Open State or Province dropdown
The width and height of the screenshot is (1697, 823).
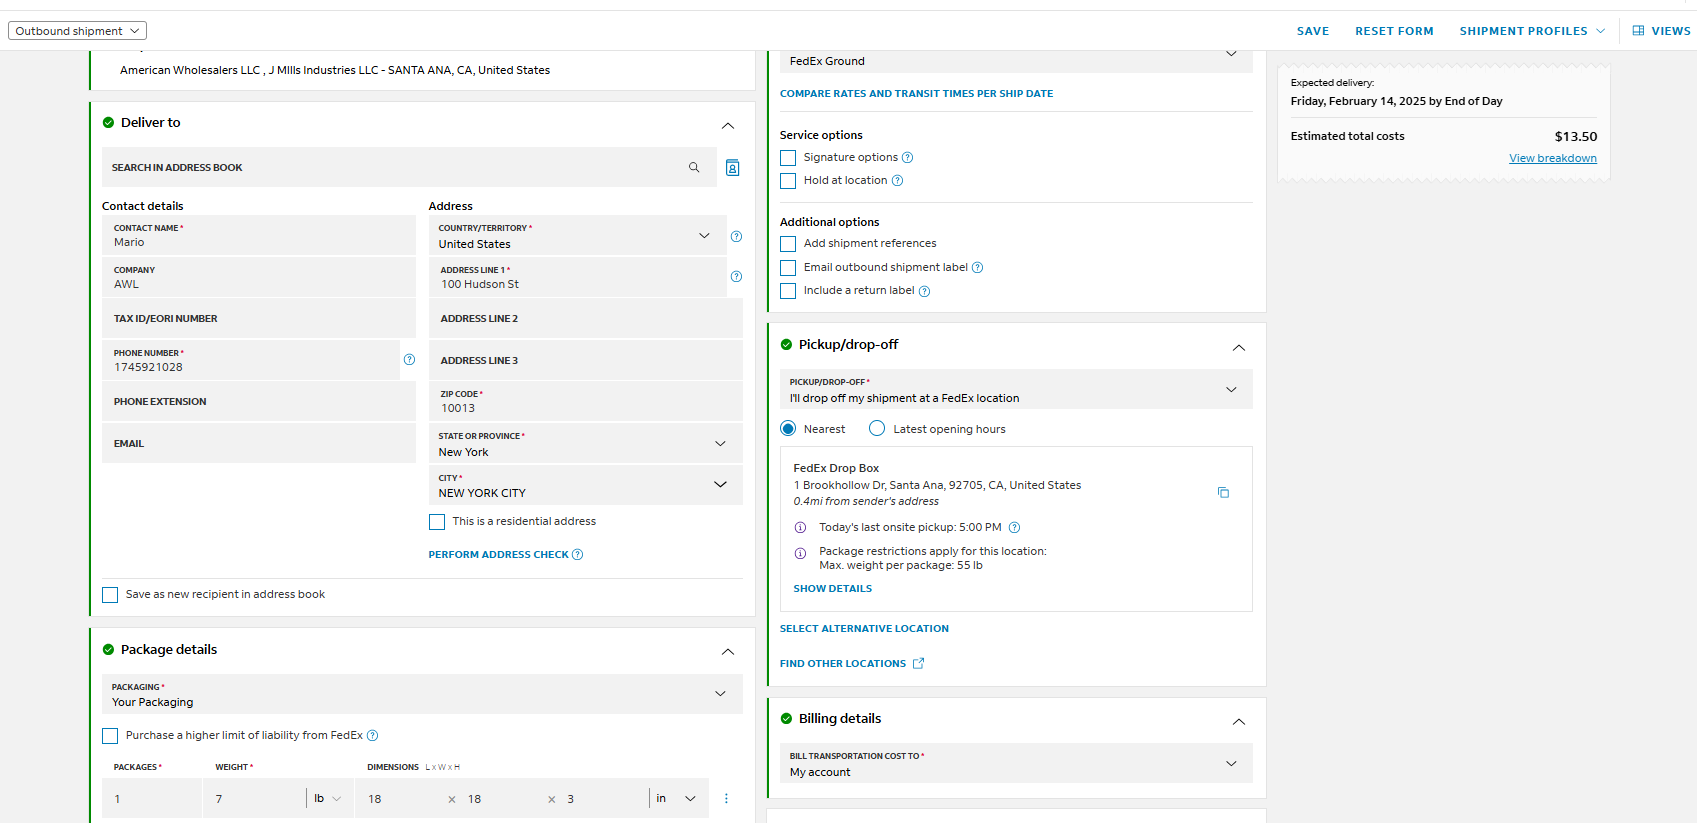[586, 444]
